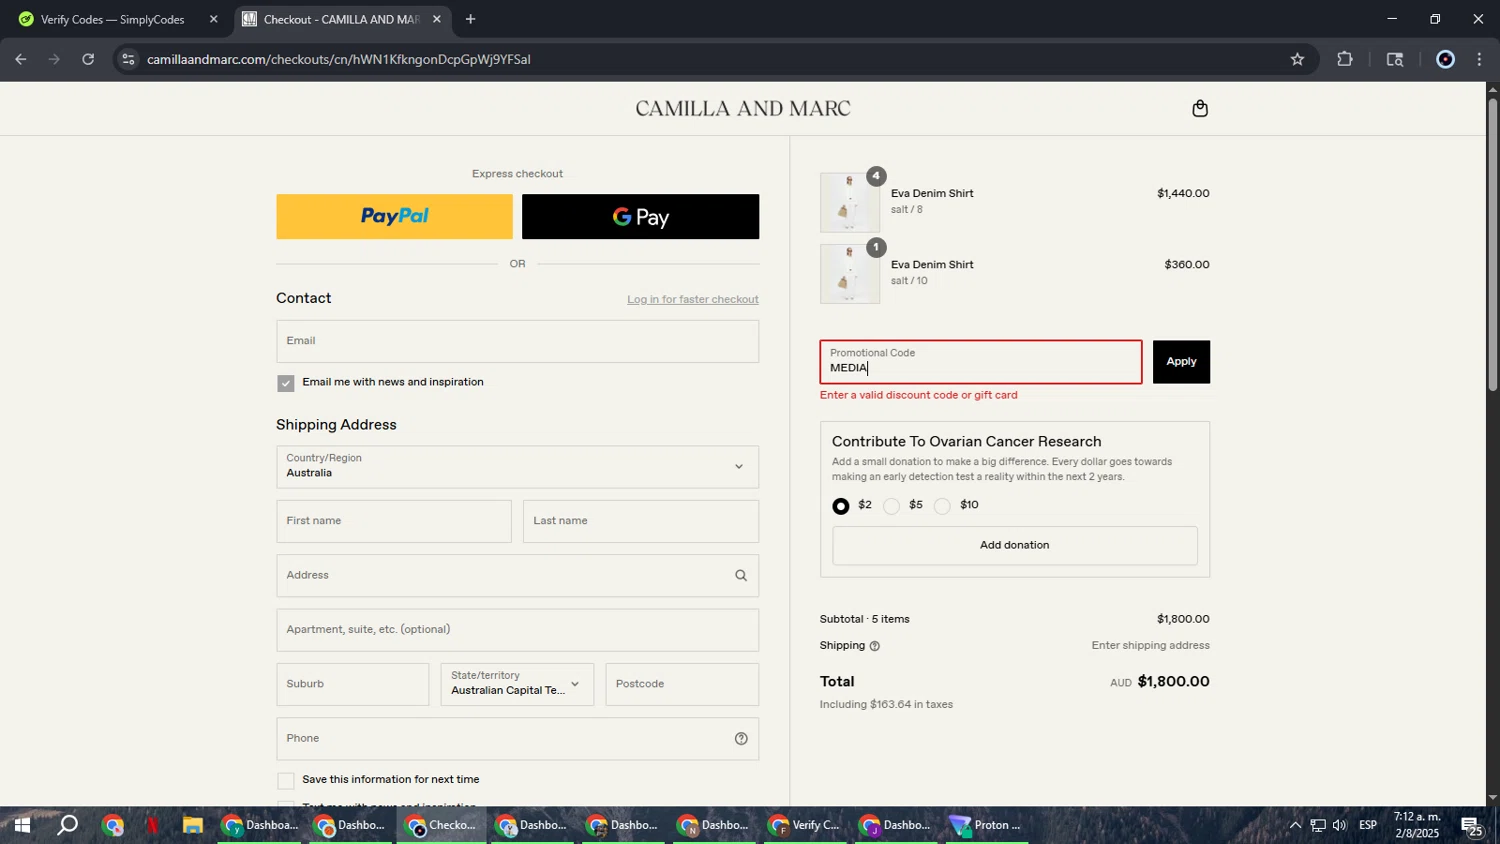This screenshot has width=1500, height=844.
Task: Click the Eva Denim Shirt salt / 10 thumbnail
Action: [x=850, y=274]
